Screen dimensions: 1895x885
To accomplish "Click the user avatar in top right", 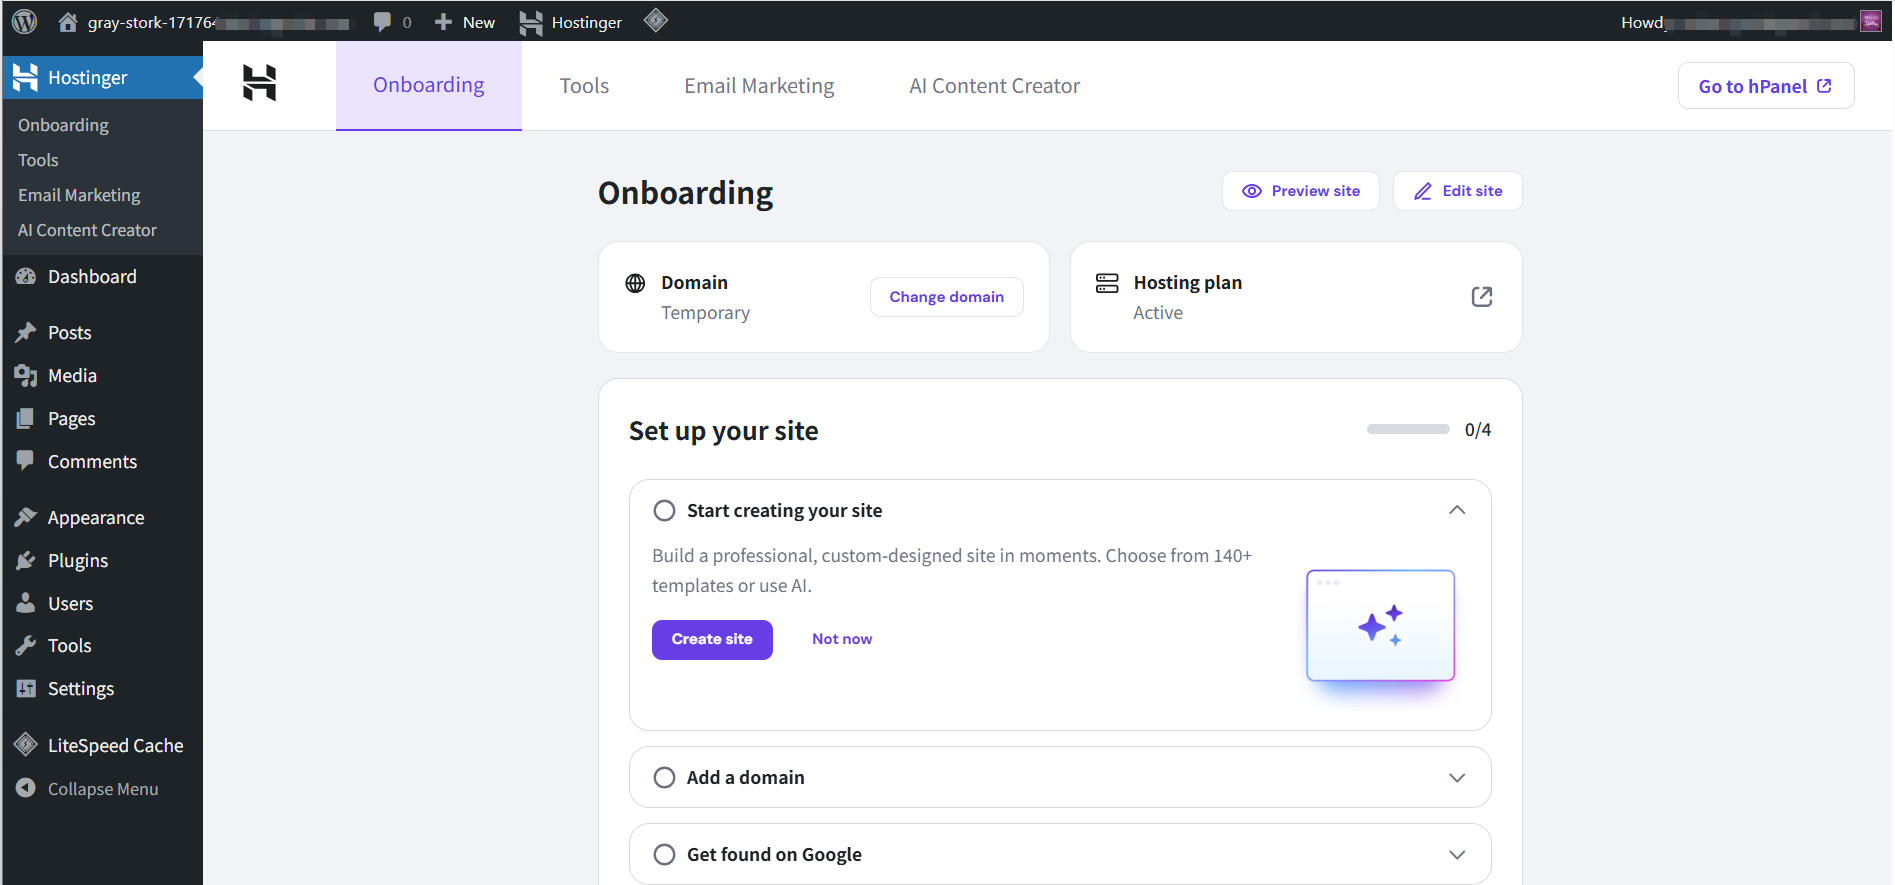I will click(1870, 22).
